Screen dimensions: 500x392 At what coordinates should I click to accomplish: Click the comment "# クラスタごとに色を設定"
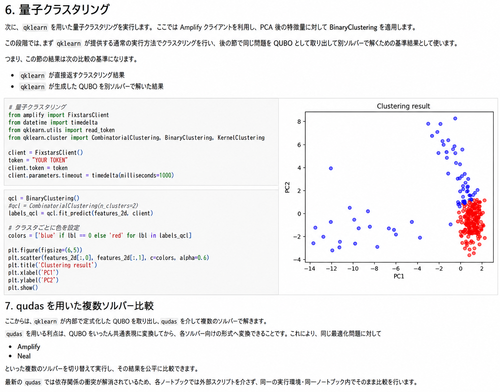tap(44, 228)
